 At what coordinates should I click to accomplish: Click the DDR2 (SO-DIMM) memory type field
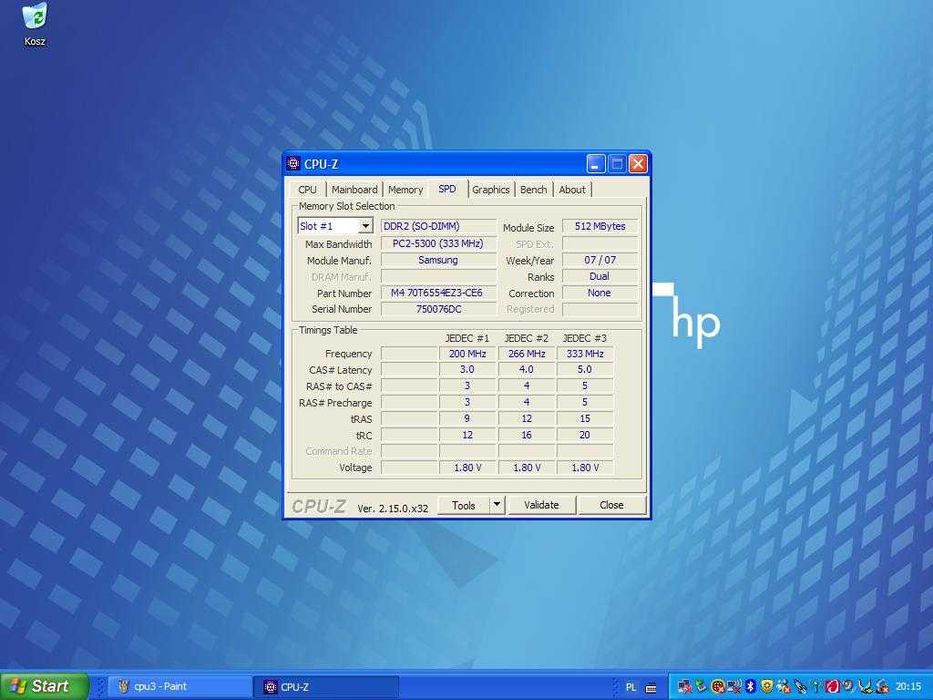tap(439, 226)
